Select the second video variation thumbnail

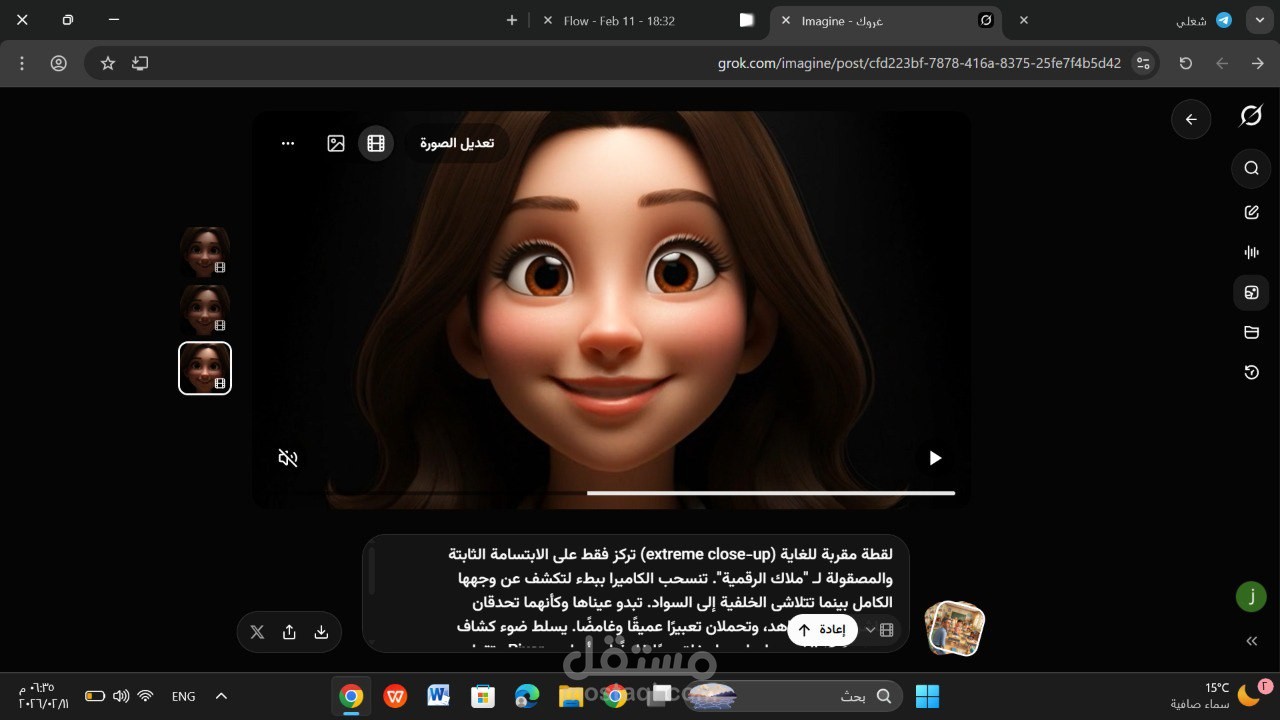tap(205, 310)
